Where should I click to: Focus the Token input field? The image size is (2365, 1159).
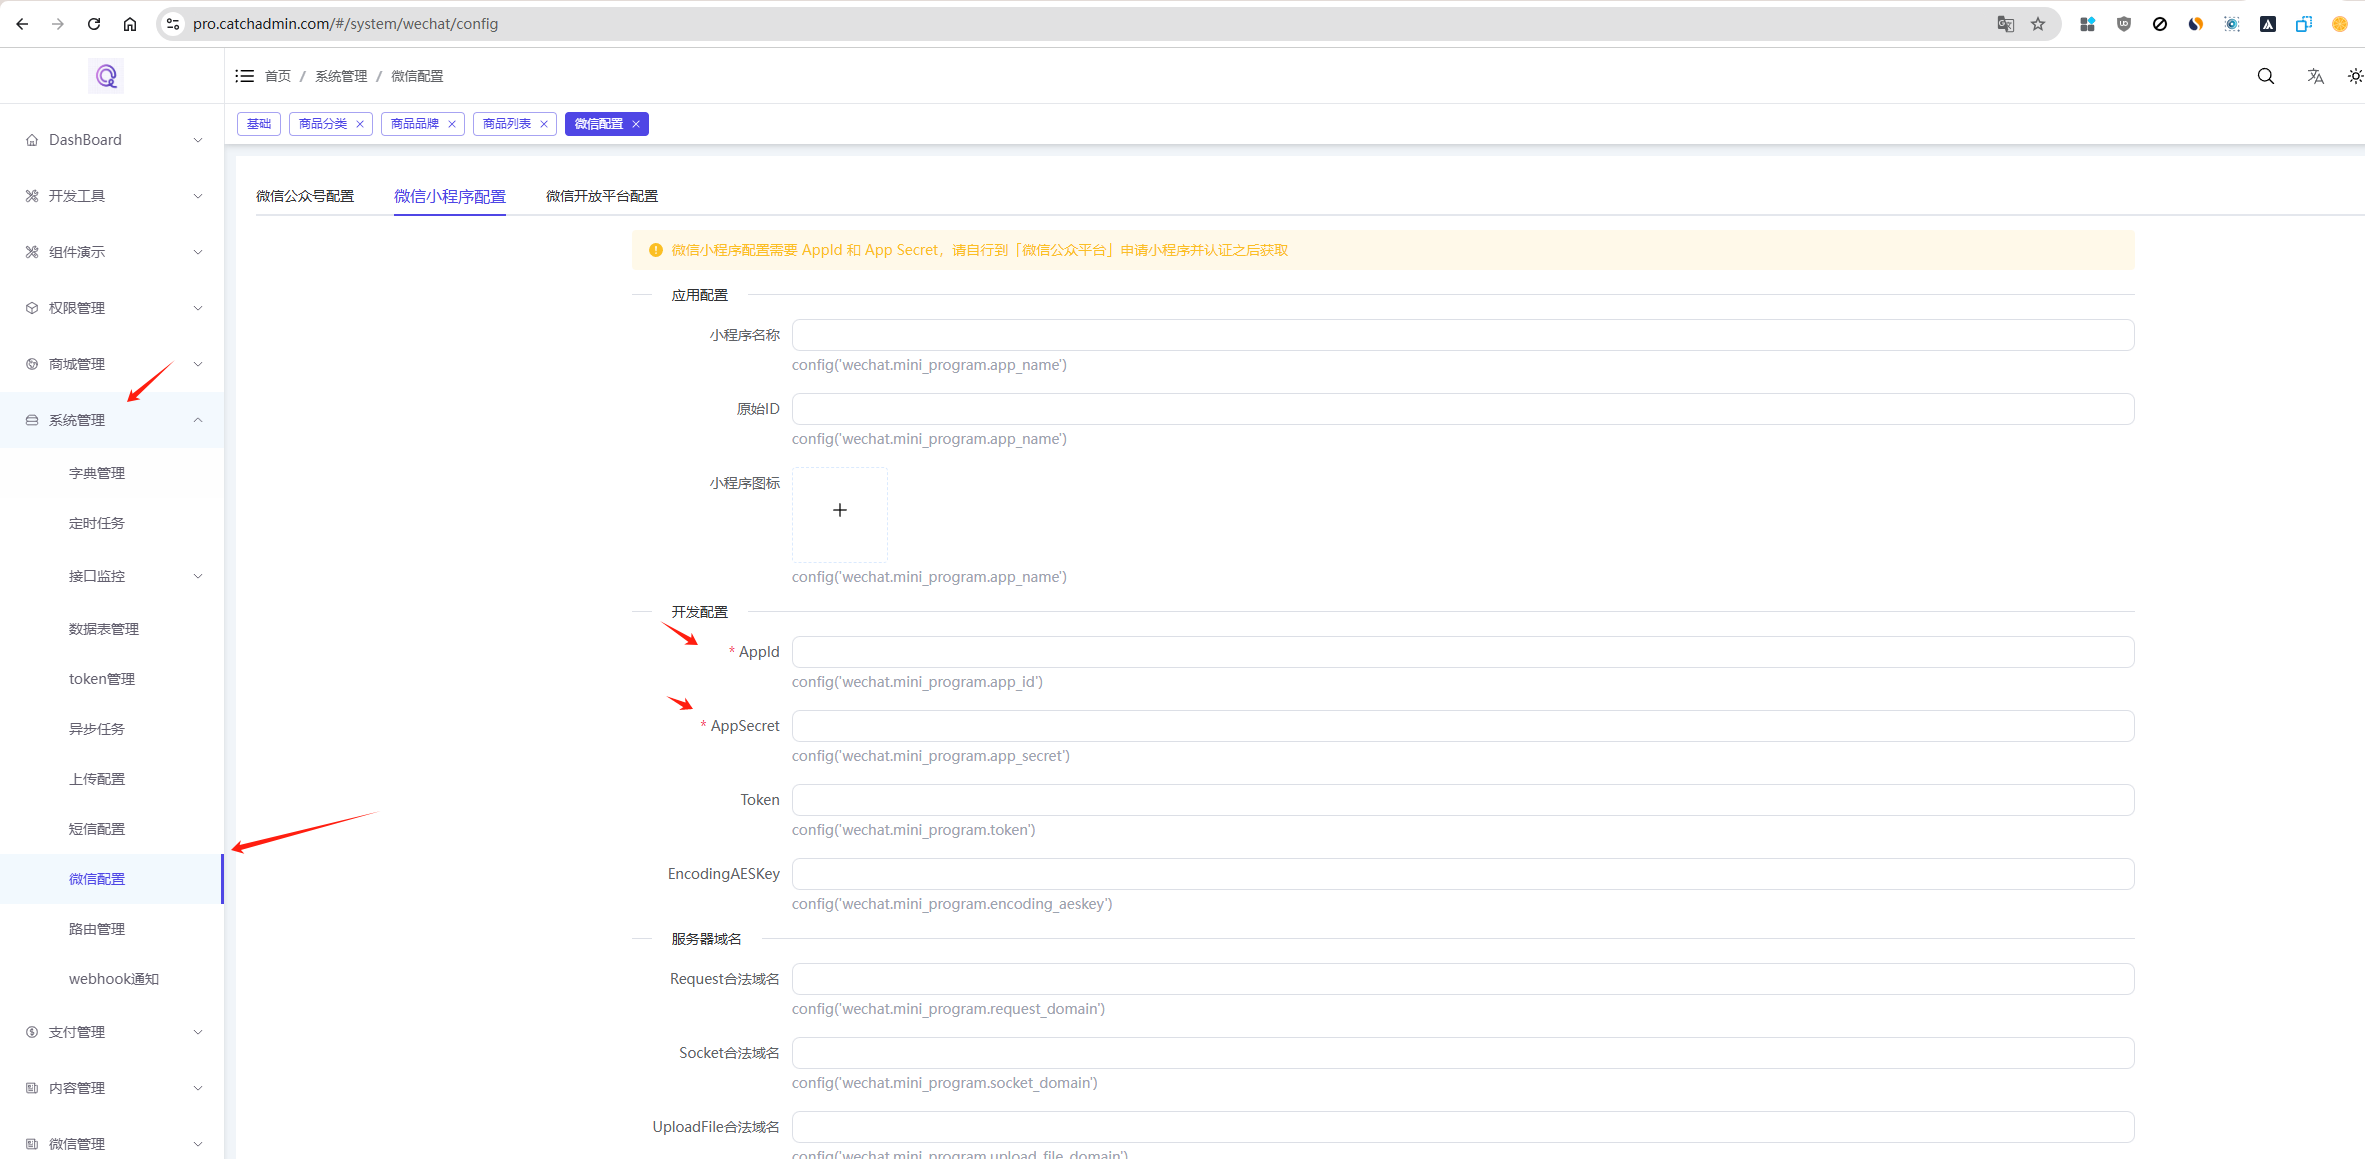1463,800
